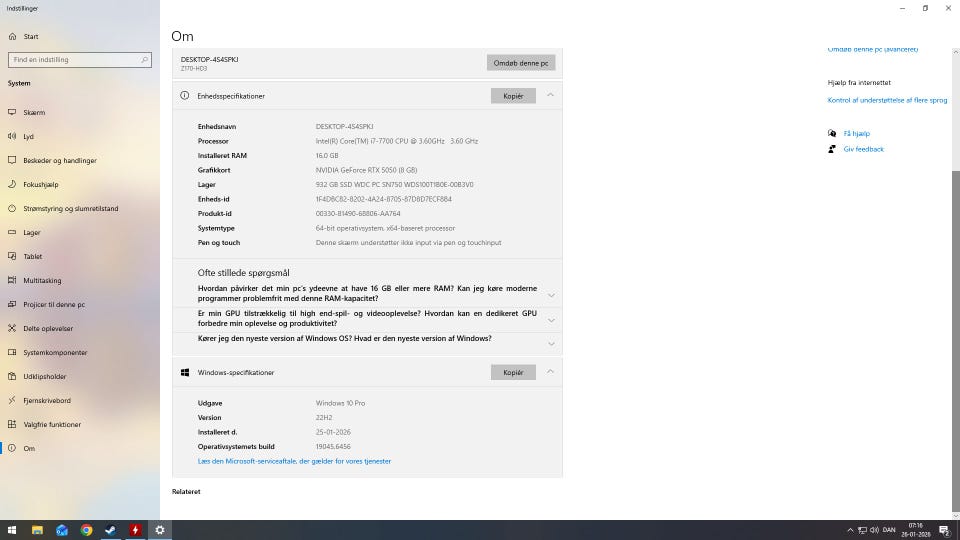Open Systemkomponenter icon
This screenshot has height=540, width=960.
tap(12, 353)
